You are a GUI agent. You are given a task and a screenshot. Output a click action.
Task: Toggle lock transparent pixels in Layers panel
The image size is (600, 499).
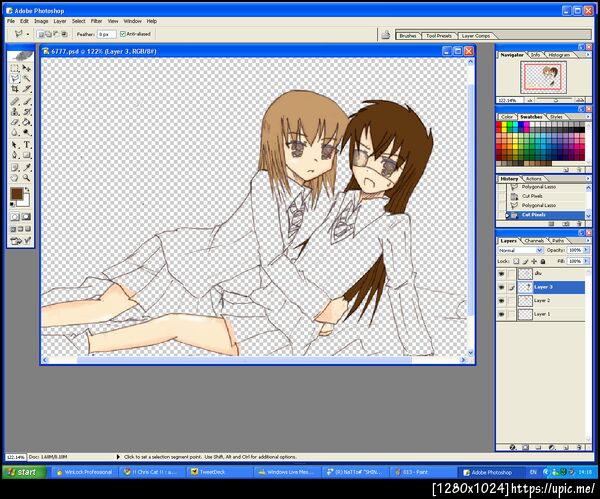(x=516, y=261)
